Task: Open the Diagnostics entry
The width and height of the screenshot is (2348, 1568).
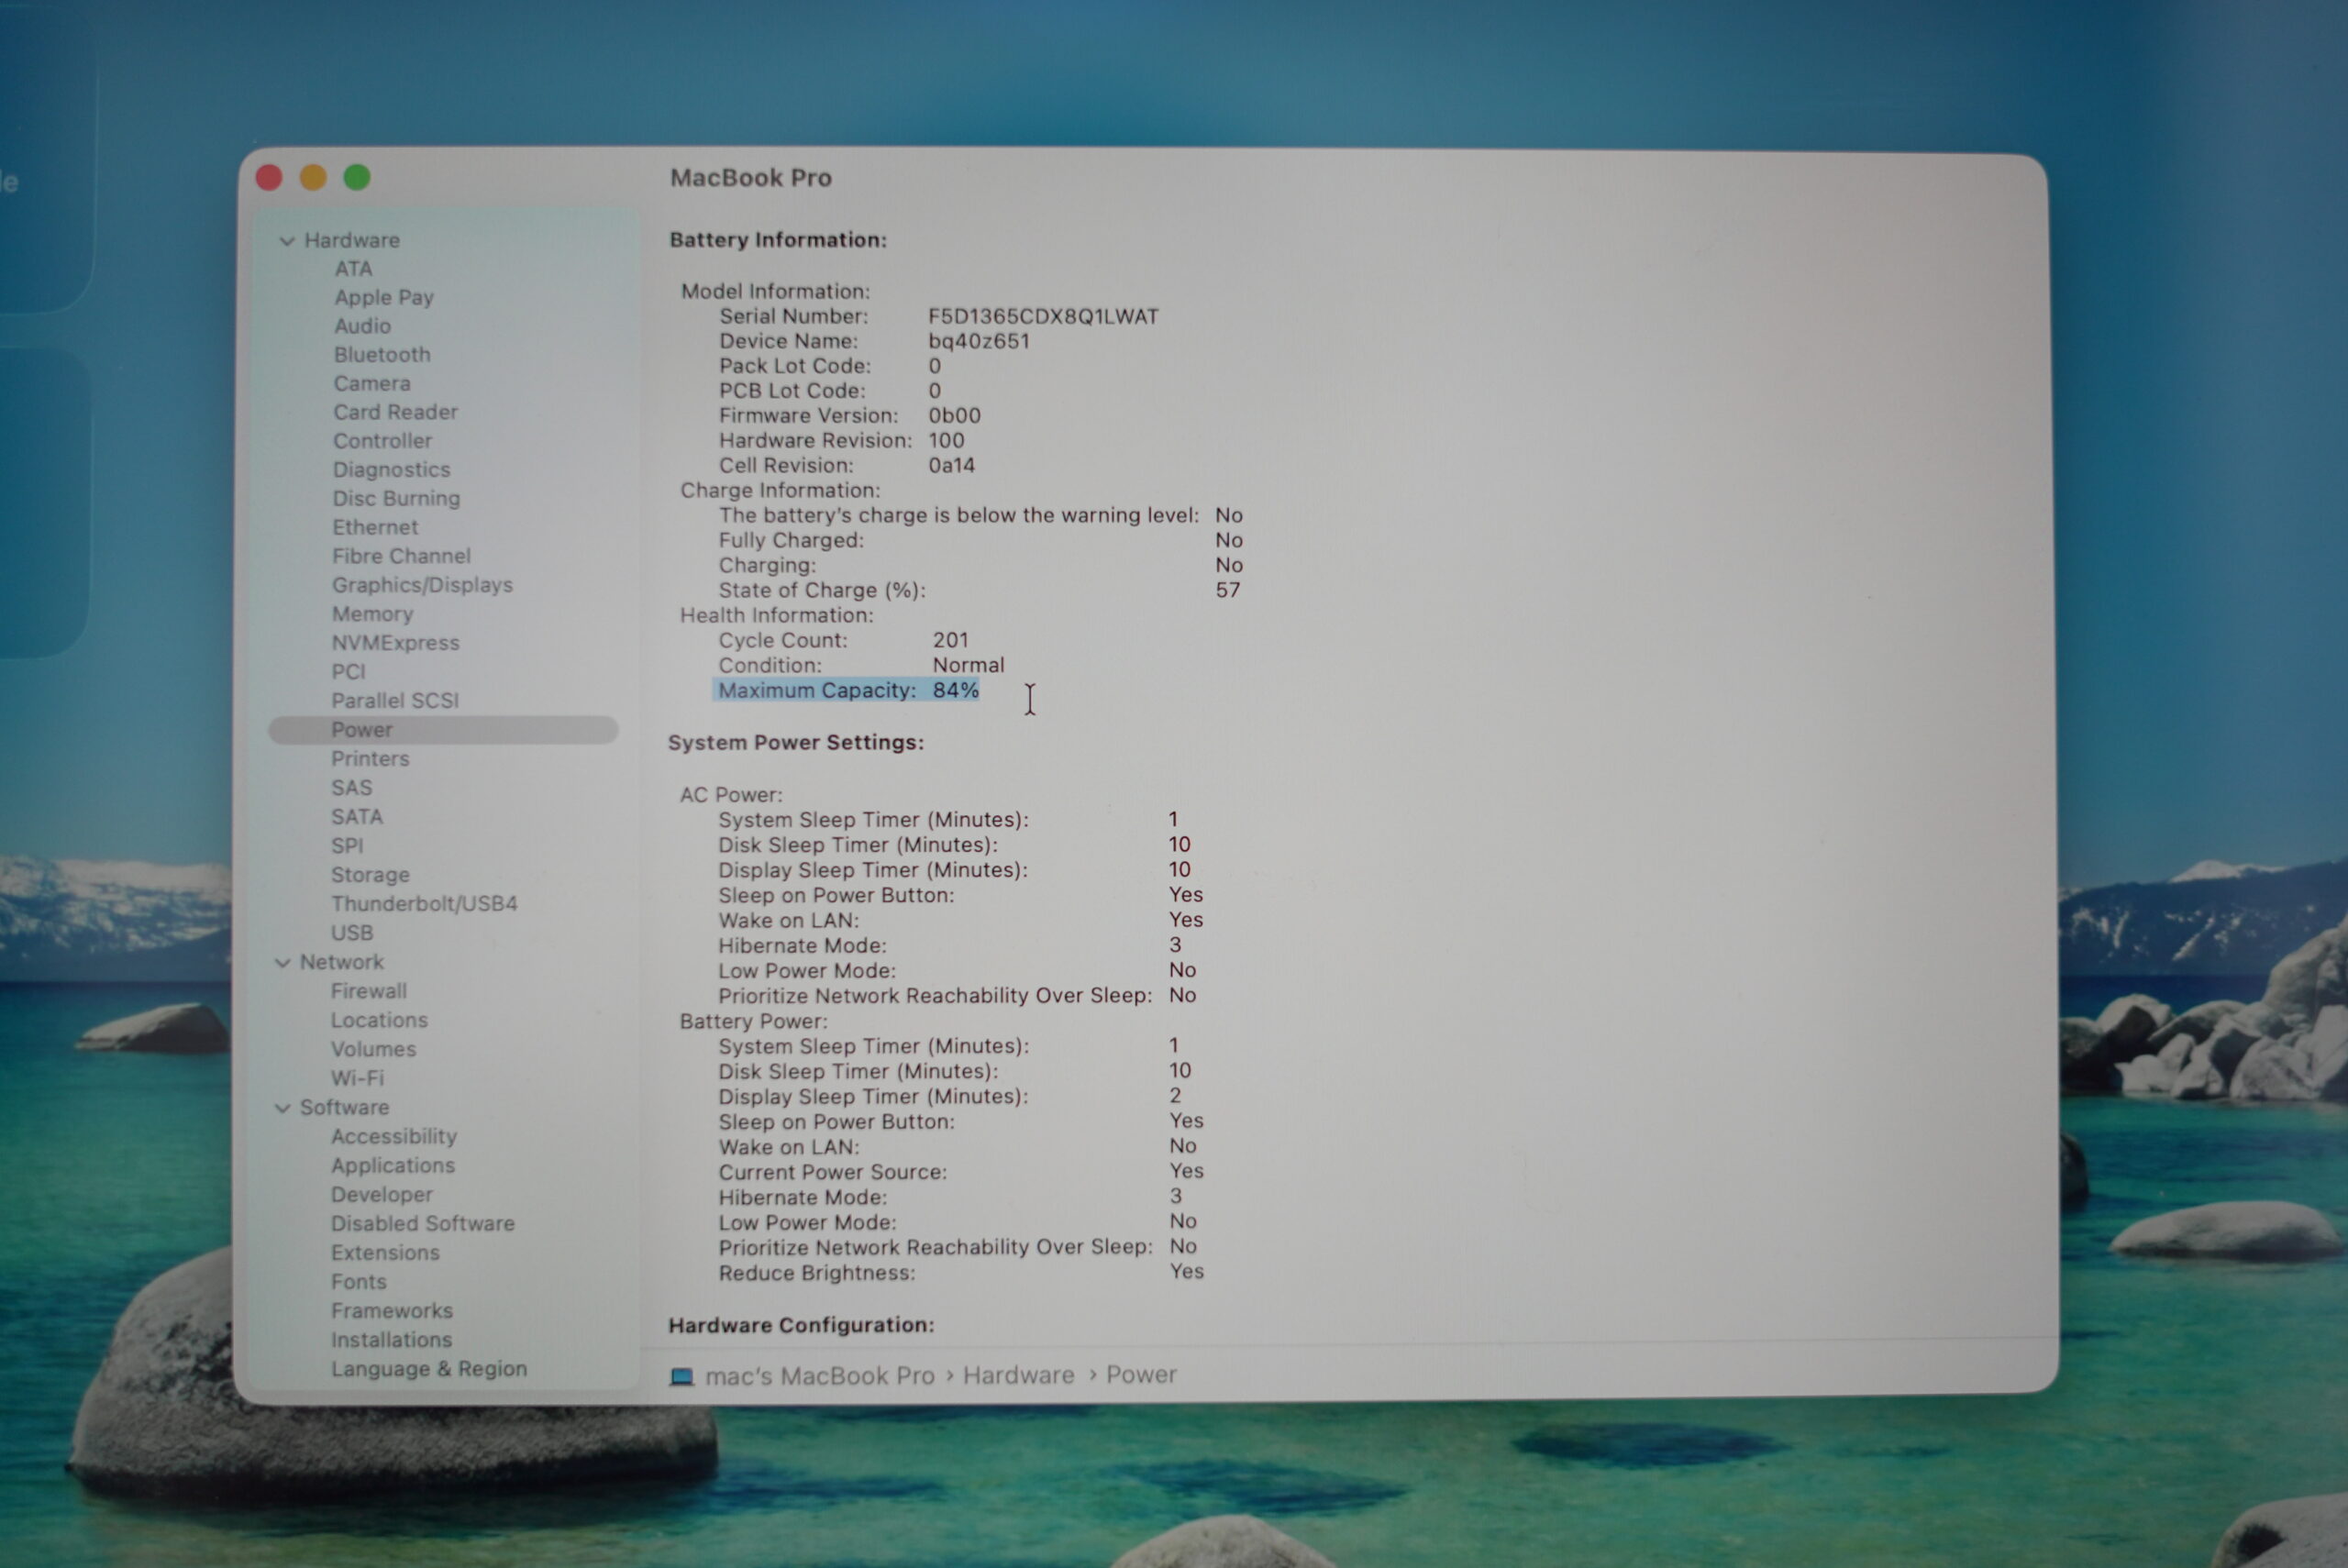Action: tap(391, 470)
